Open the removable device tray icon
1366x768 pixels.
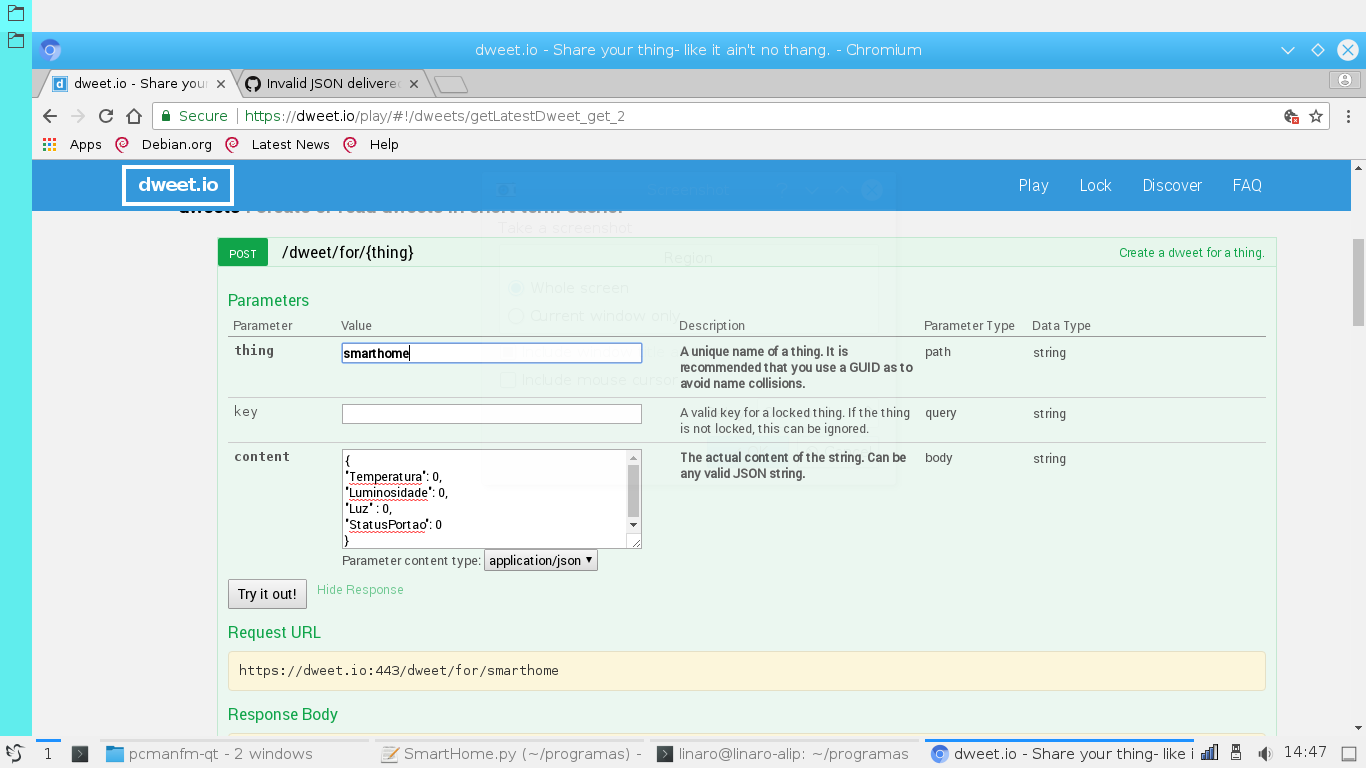coord(1236,753)
